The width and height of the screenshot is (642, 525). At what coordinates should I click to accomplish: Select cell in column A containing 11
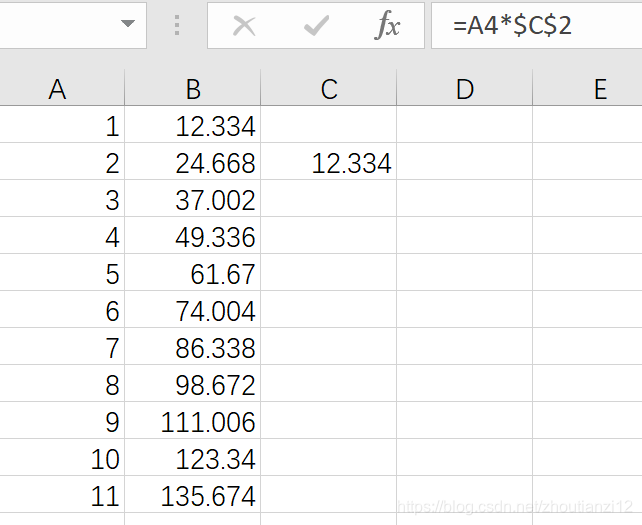62,494
